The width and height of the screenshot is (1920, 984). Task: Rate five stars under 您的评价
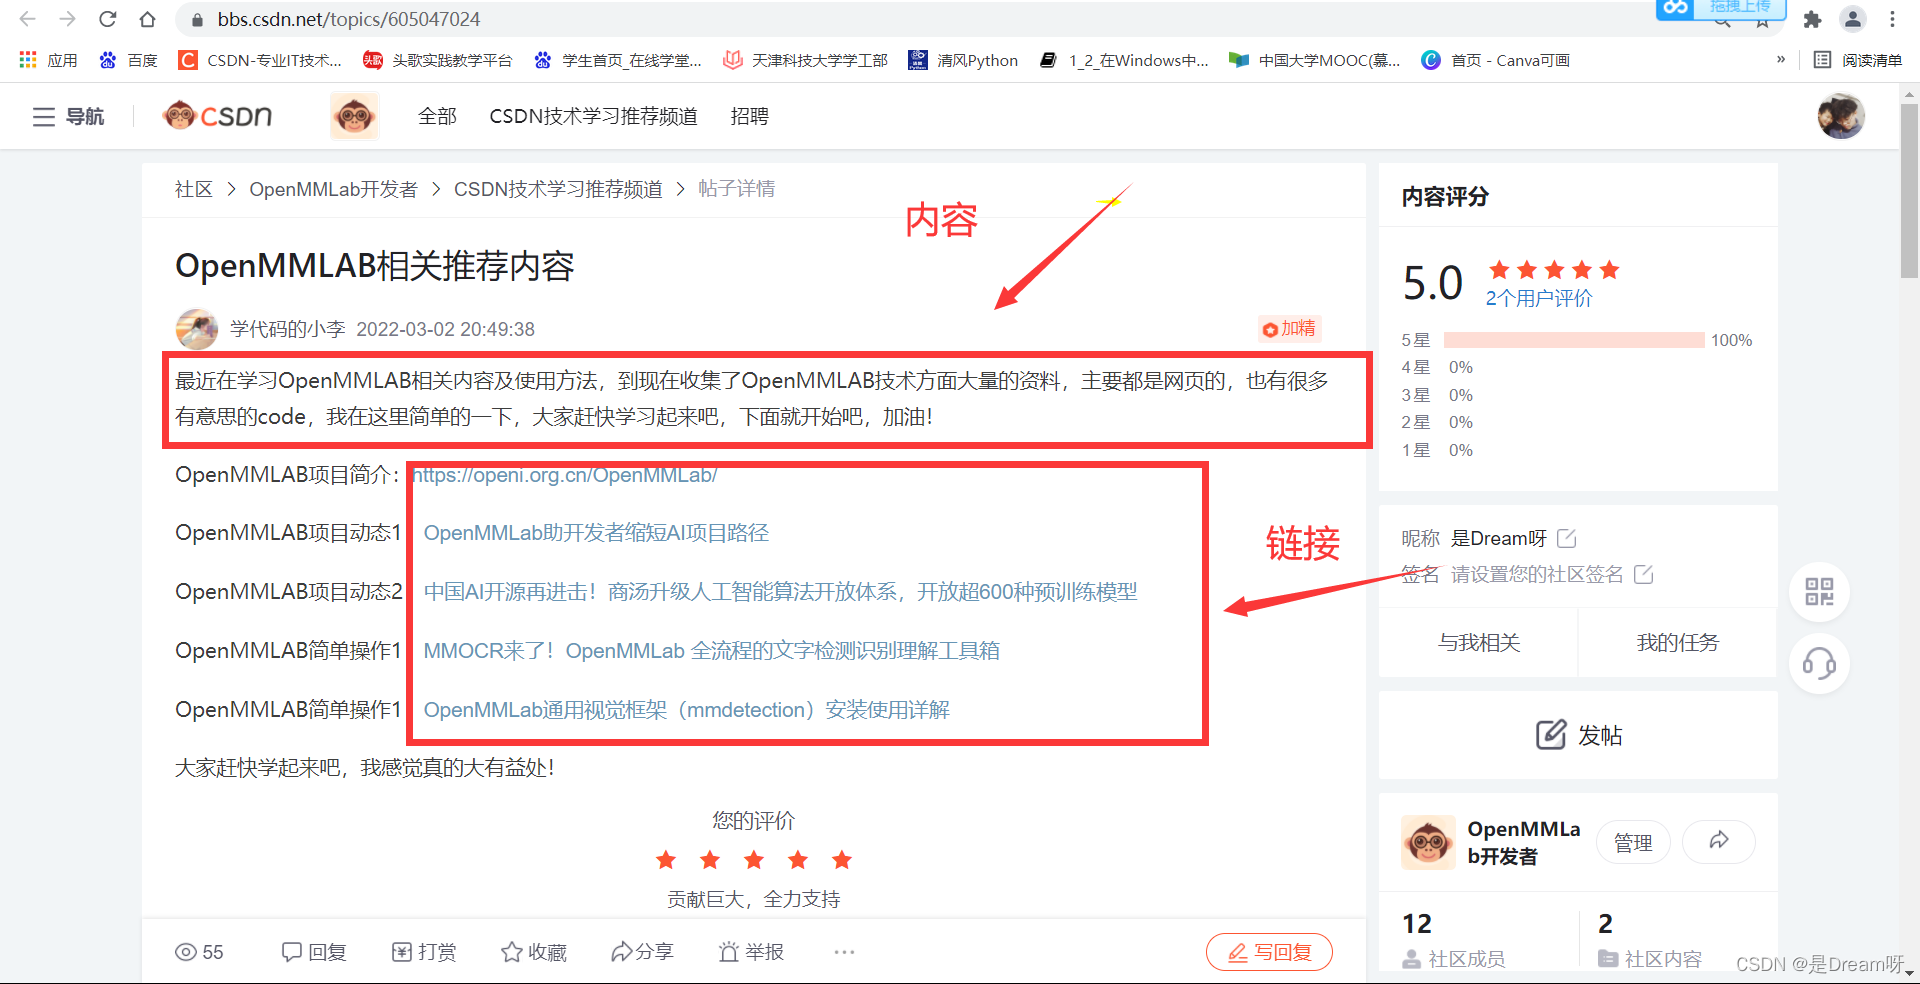tap(842, 860)
